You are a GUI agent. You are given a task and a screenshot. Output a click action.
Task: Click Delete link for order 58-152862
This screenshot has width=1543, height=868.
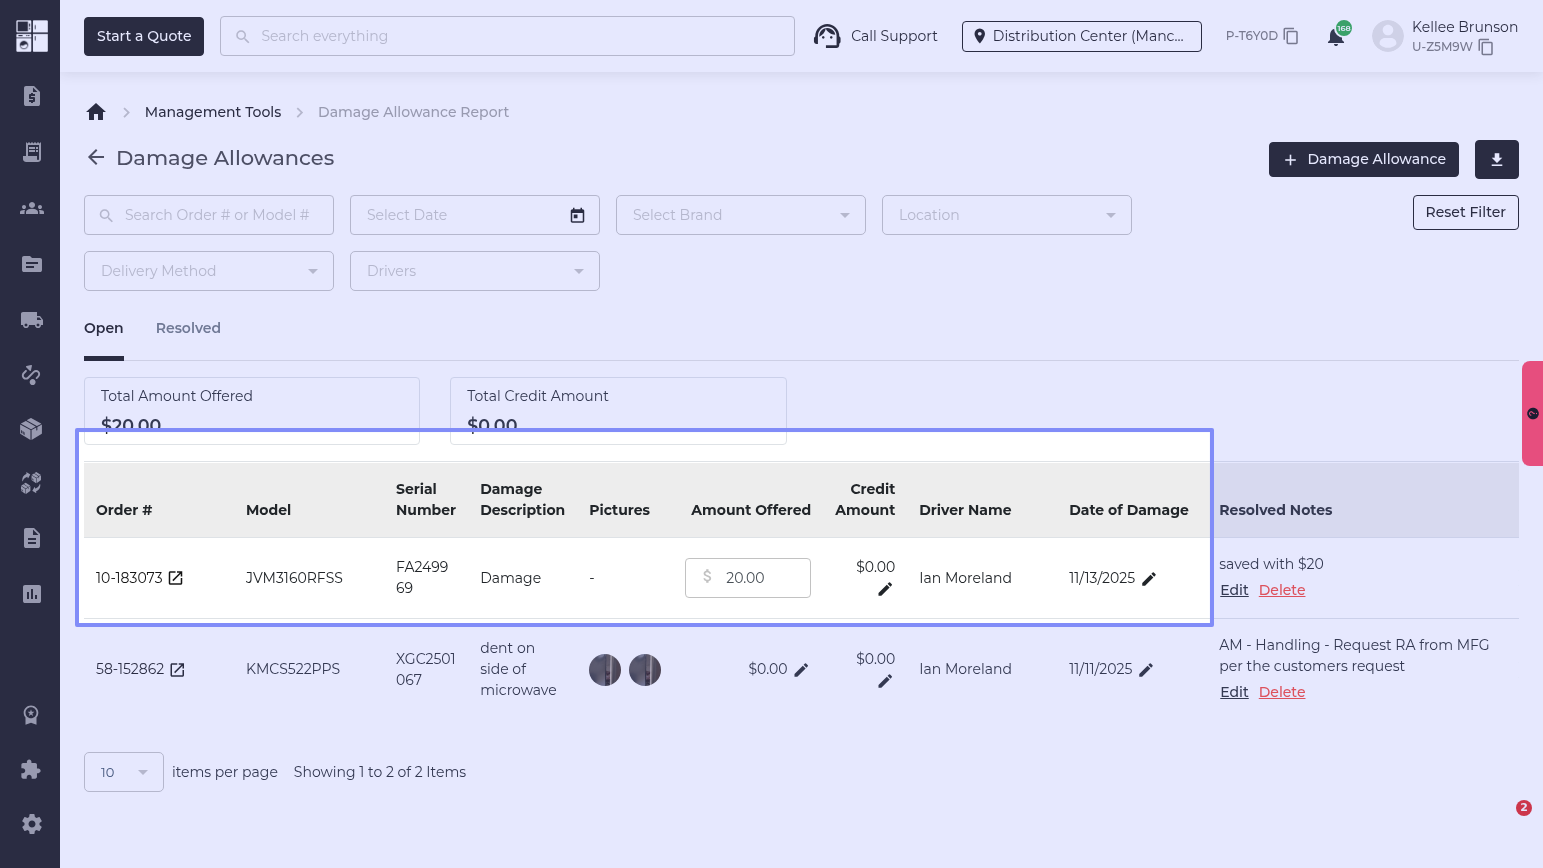[x=1282, y=692]
